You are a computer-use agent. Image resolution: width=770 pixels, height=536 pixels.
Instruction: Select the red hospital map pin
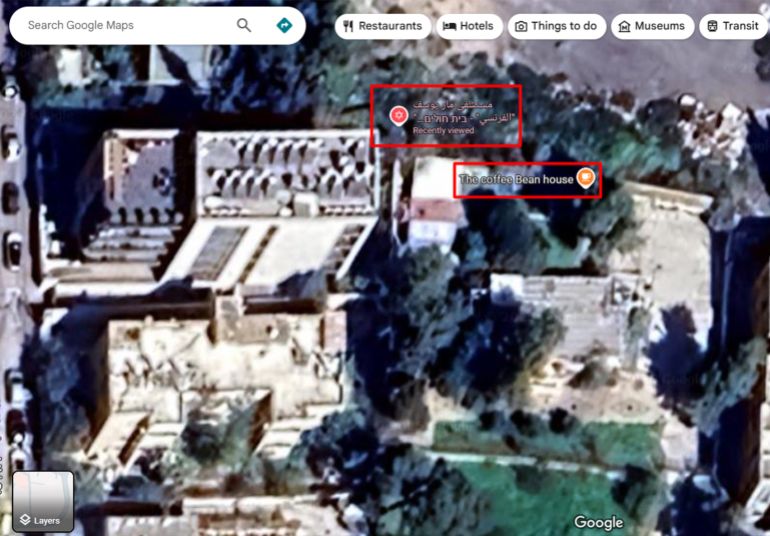pyautogui.click(x=397, y=115)
